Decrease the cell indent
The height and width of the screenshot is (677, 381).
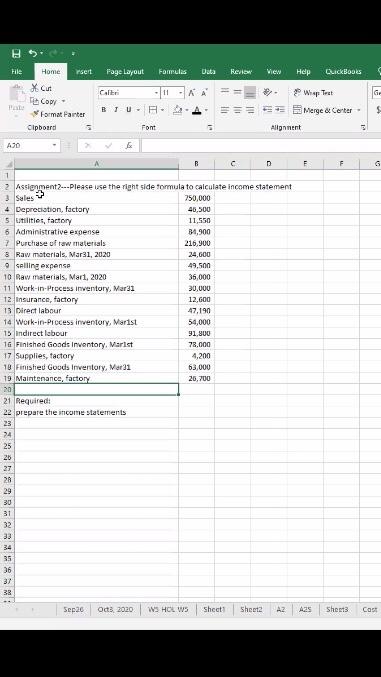click(267, 110)
